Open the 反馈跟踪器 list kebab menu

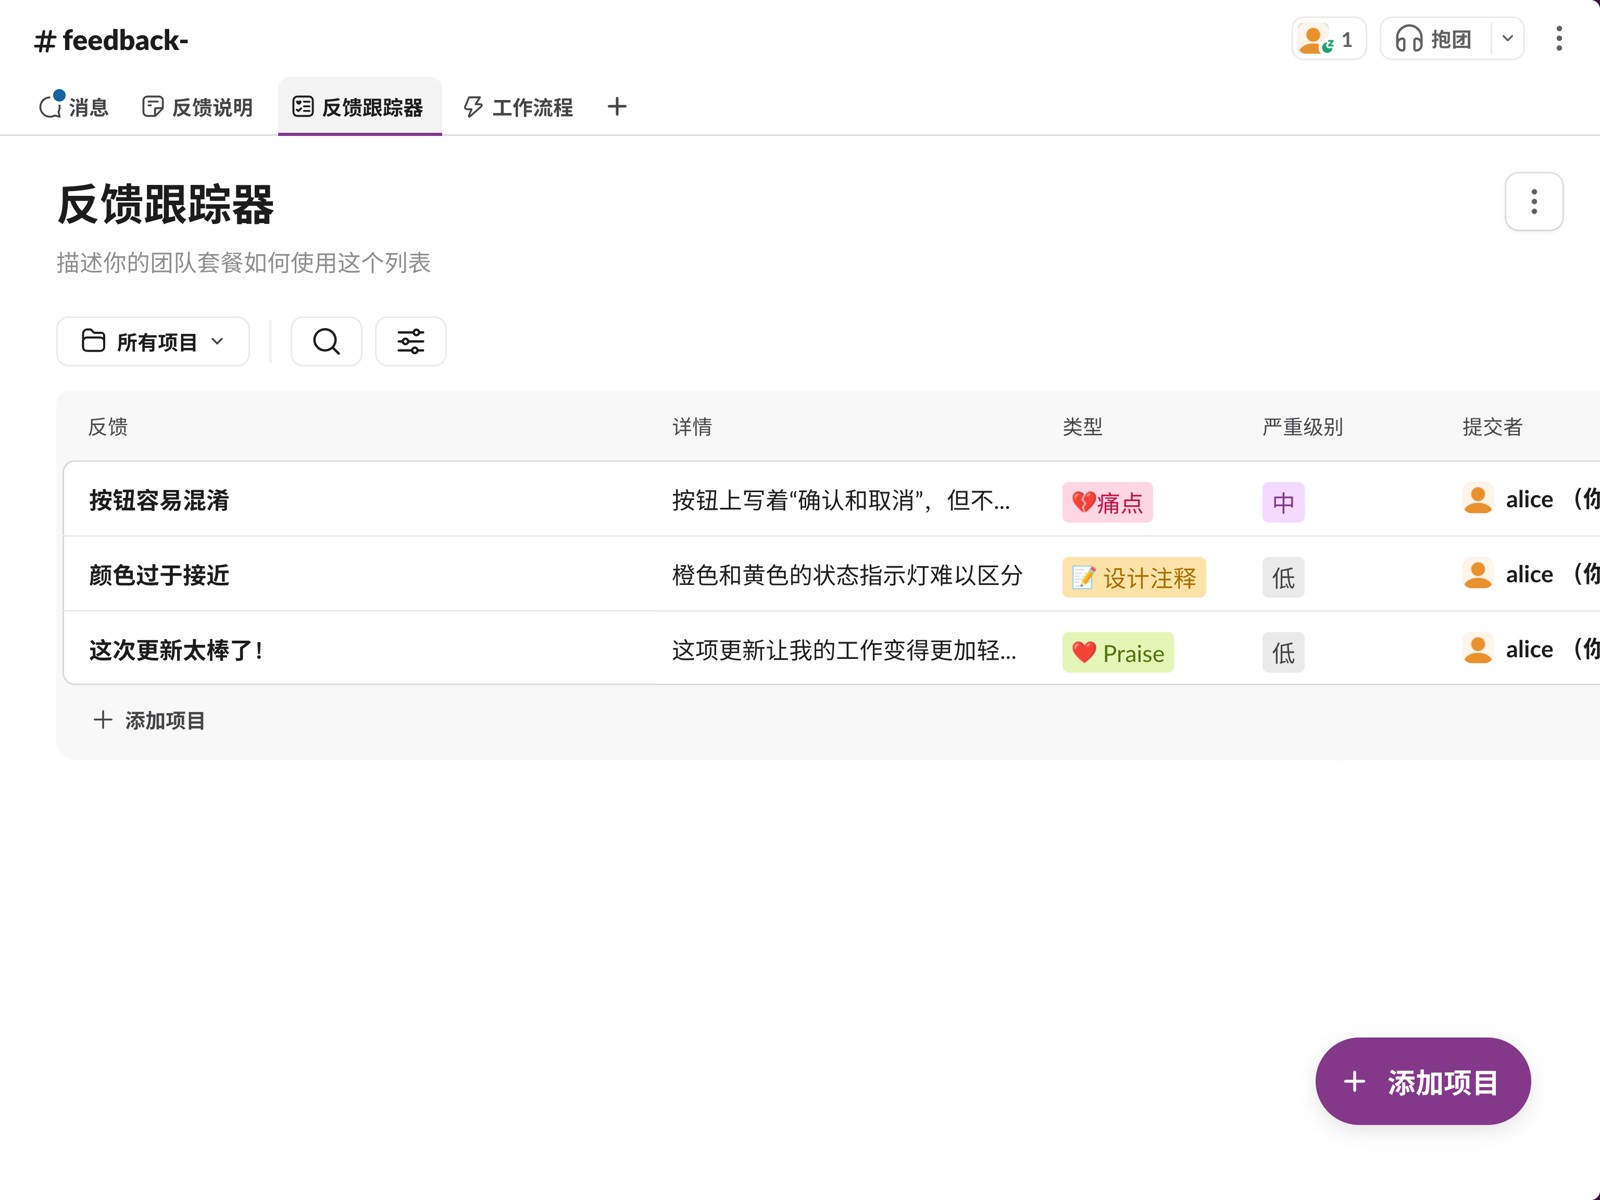(x=1533, y=201)
